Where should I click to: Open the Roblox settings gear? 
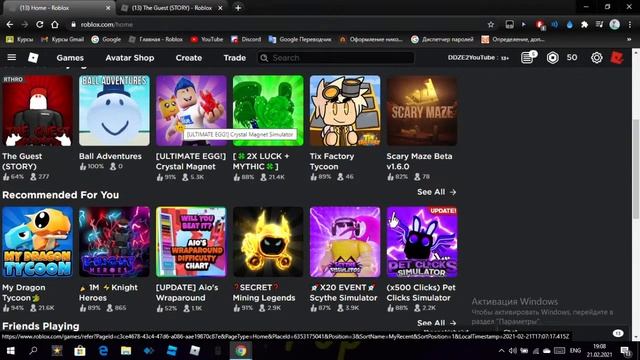tap(596, 58)
